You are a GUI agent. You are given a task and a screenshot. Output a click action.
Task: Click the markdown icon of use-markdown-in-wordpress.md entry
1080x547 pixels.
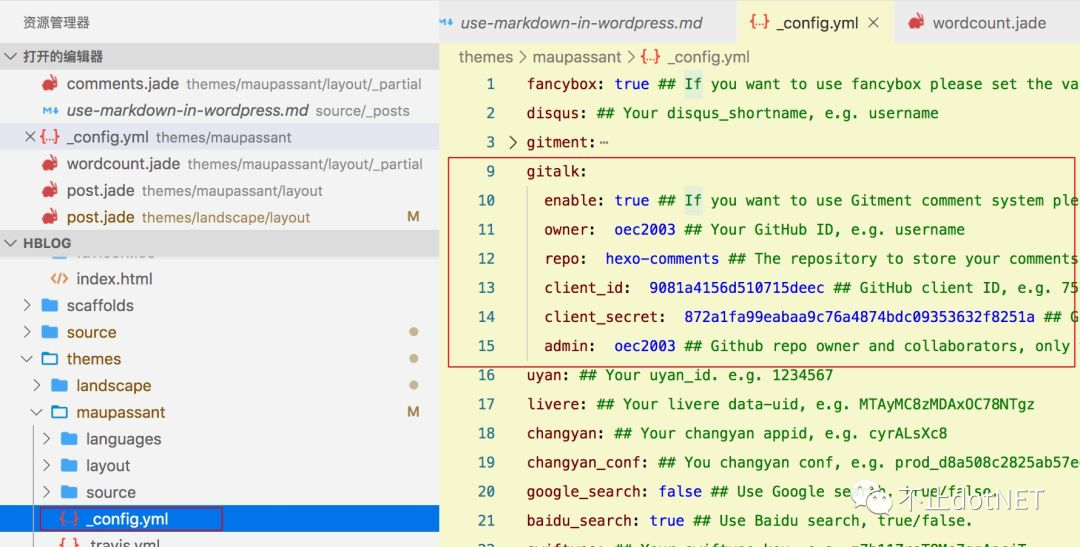click(x=50, y=111)
